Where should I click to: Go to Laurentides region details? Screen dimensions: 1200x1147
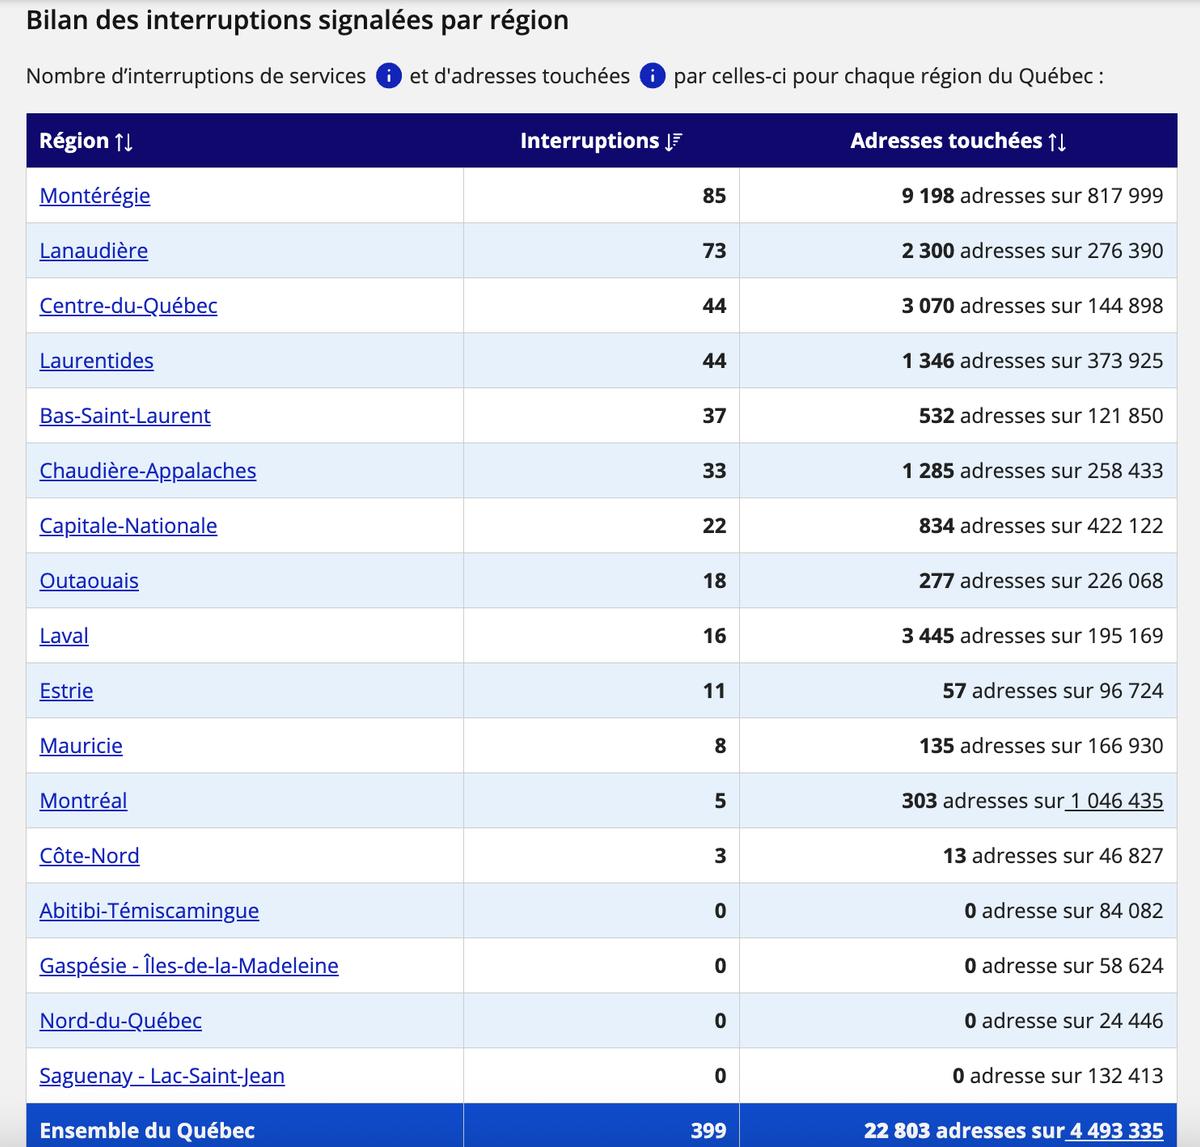pyautogui.click(x=97, y=361)
